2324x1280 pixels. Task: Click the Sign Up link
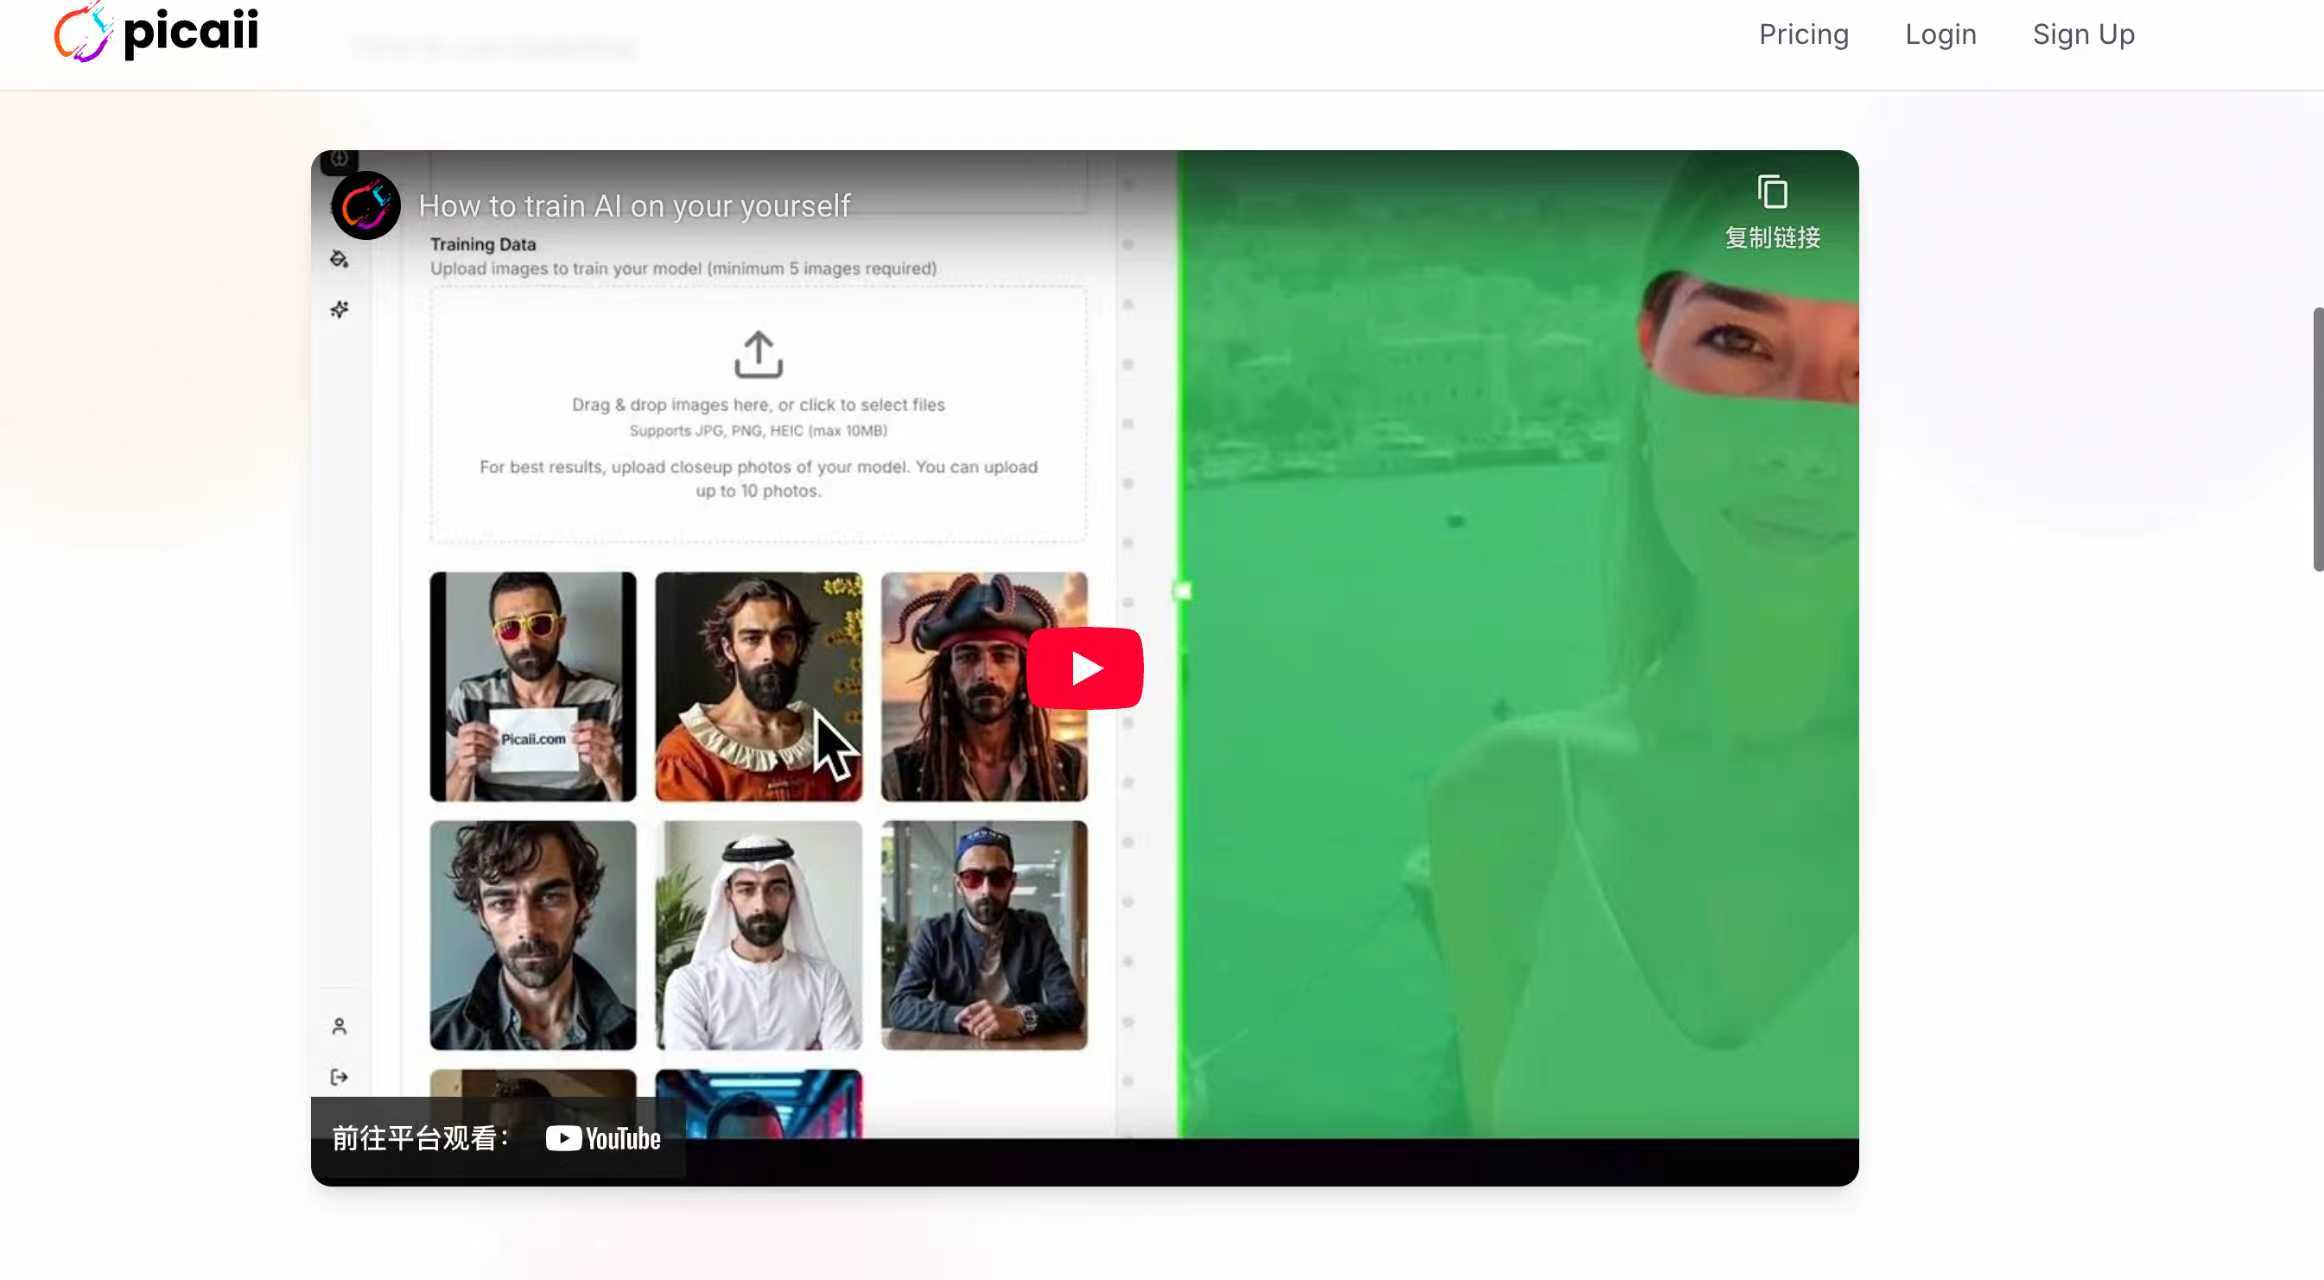click(x=2083, y=34)
